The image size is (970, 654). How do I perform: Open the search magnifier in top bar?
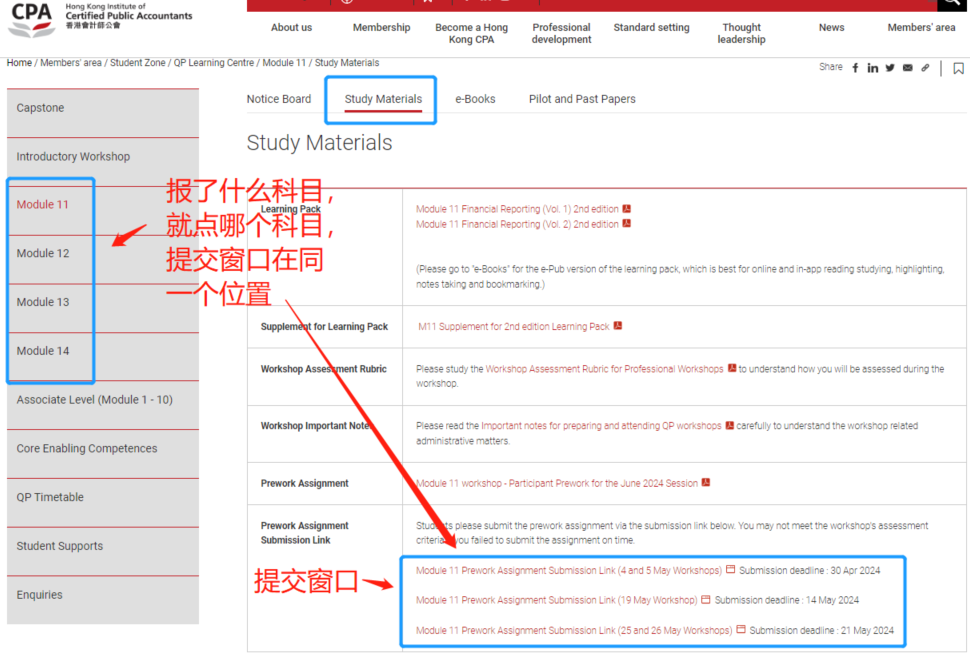click(953, 4)
